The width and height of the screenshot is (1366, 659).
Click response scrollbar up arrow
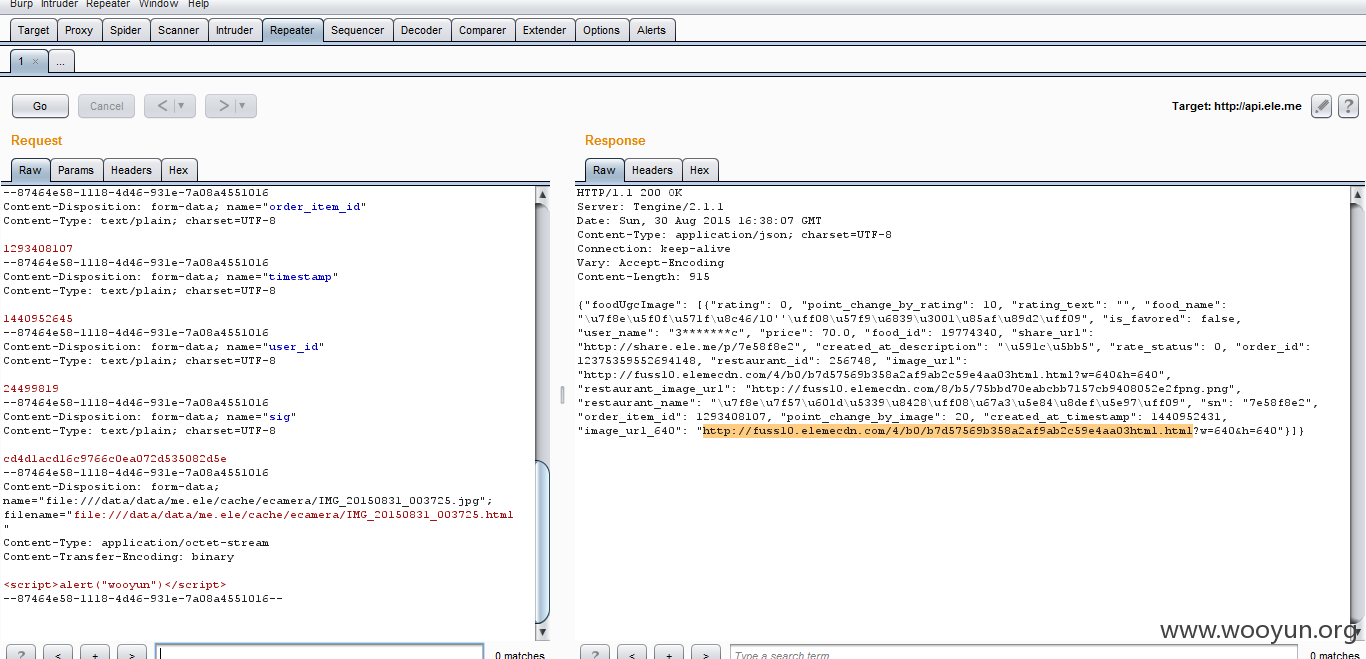pyautogui.click(x=1358, y=194)
